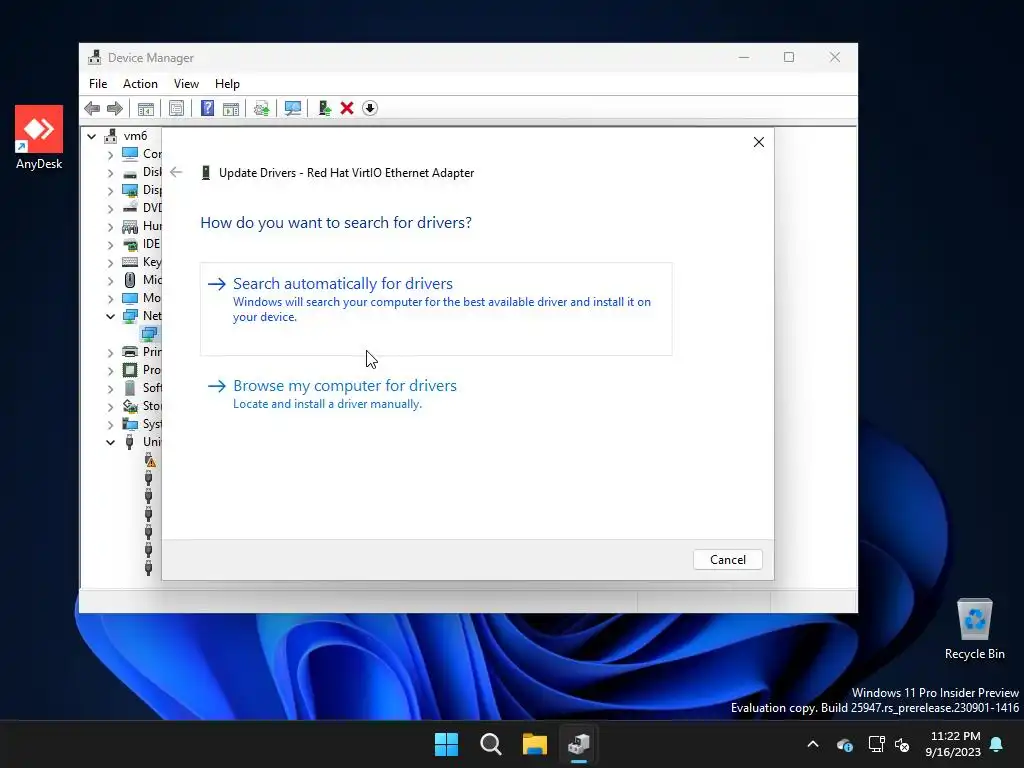Select the vm6 root tree item
Viewport: 1024px width, 768px height.
pyautogui.click(x=135, y=136)
